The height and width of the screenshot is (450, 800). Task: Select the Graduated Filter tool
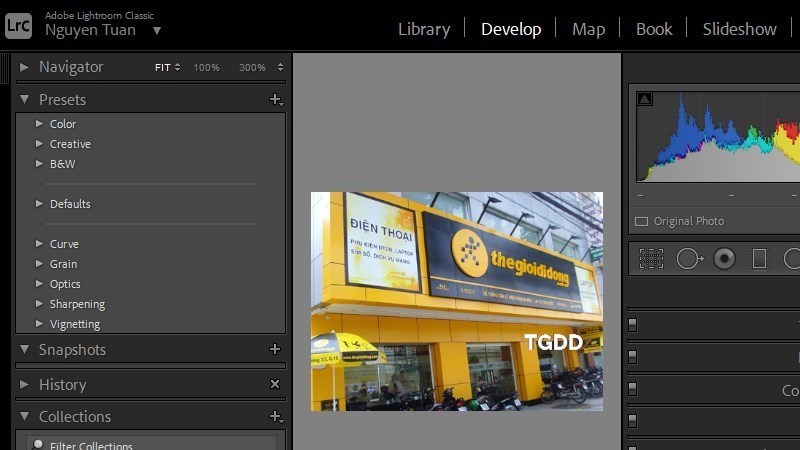pyautogui.click(x=759, y=259)
